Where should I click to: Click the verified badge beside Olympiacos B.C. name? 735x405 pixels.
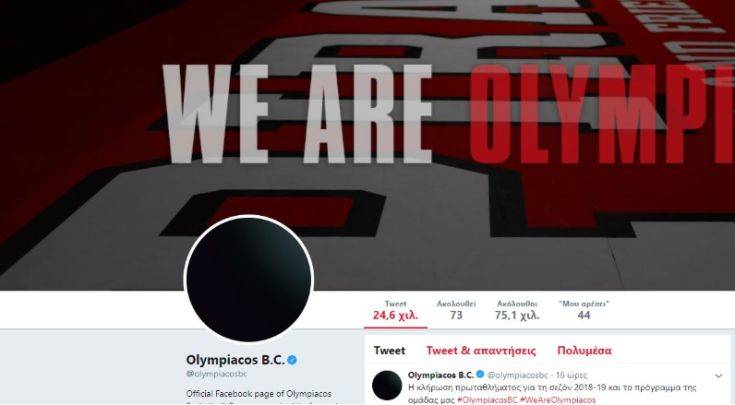(292, 360)
